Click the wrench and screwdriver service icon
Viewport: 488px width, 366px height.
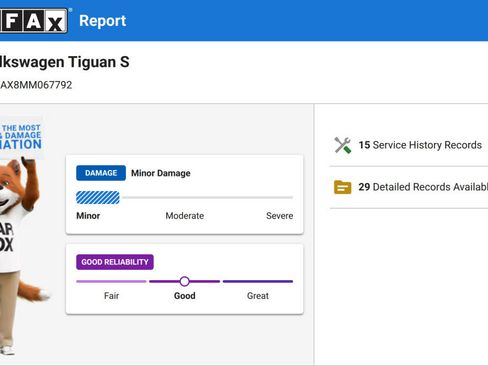click(343, 145)
